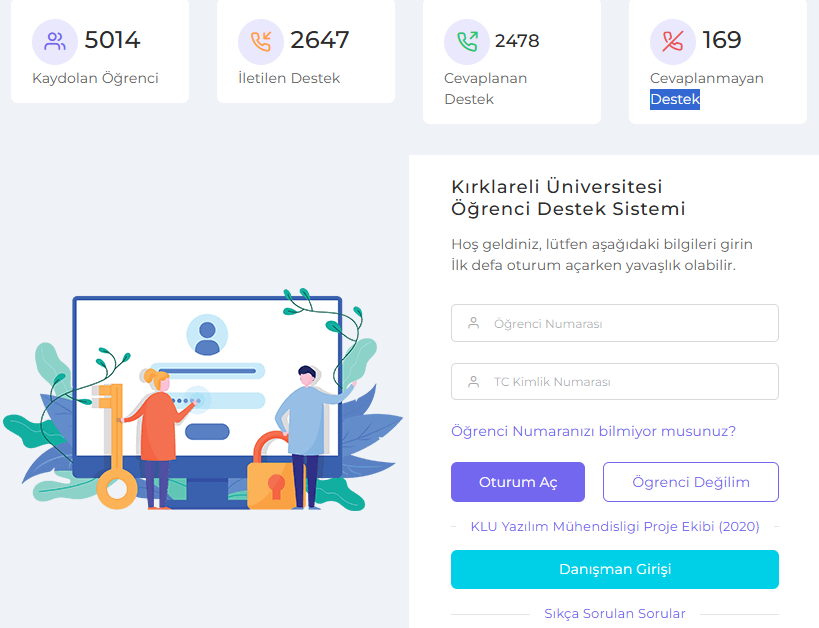Click the user icon in TC Kimlik field

474,381
